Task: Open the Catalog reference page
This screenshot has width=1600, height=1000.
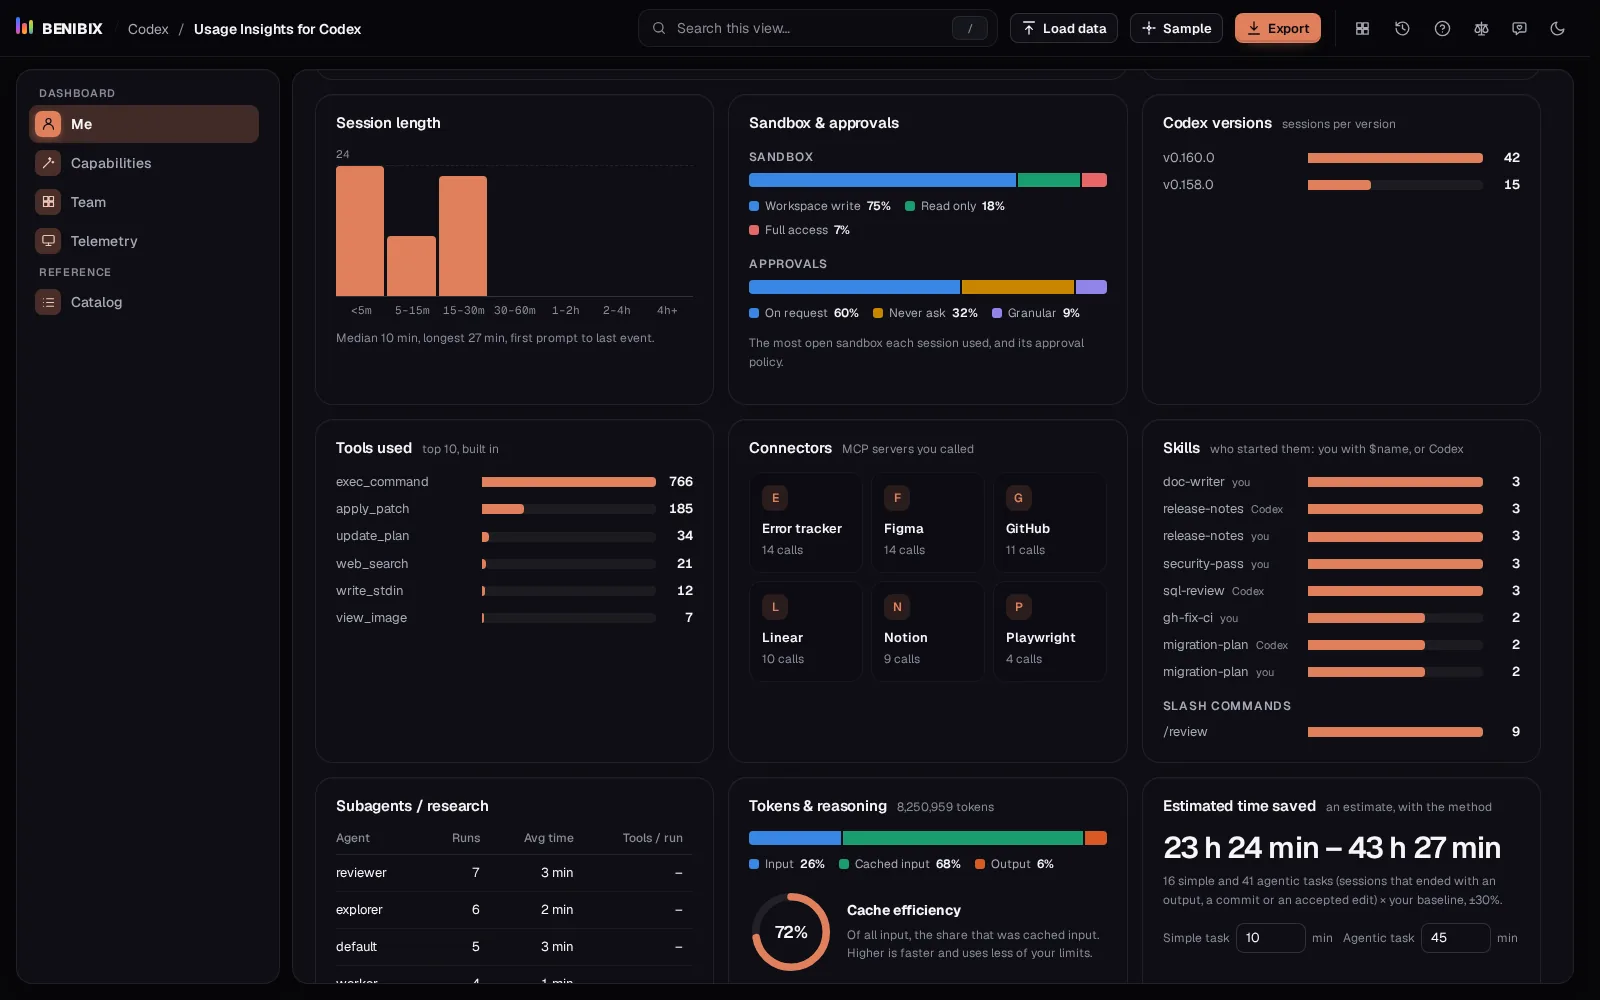Action: tap(144, 302)
